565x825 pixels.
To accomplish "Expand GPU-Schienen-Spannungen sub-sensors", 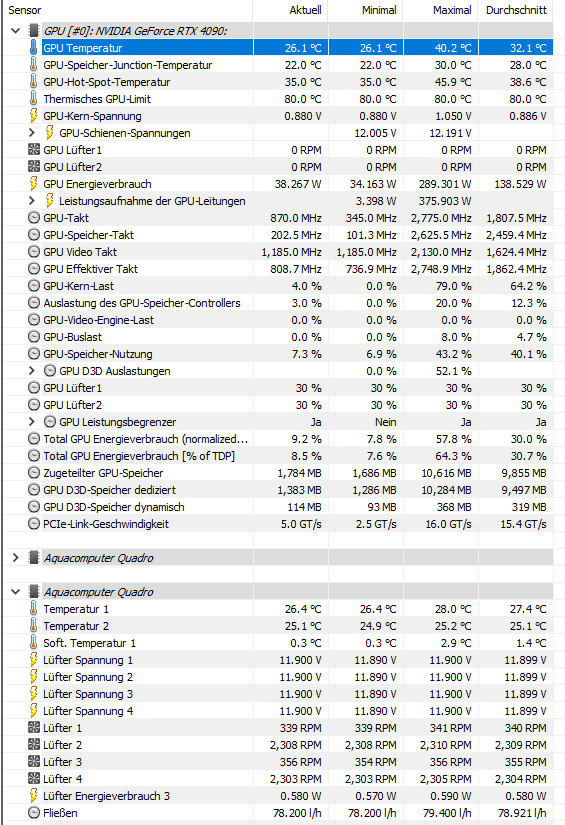I will click(32, 133).
